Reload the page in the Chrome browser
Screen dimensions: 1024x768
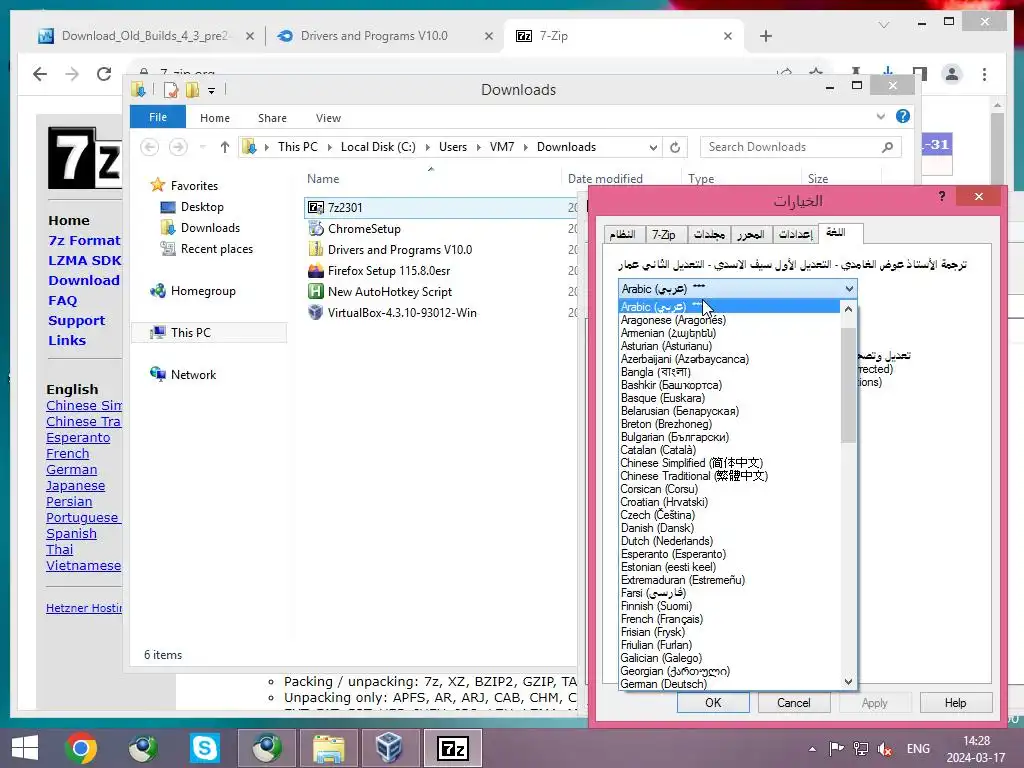(104, 74)
